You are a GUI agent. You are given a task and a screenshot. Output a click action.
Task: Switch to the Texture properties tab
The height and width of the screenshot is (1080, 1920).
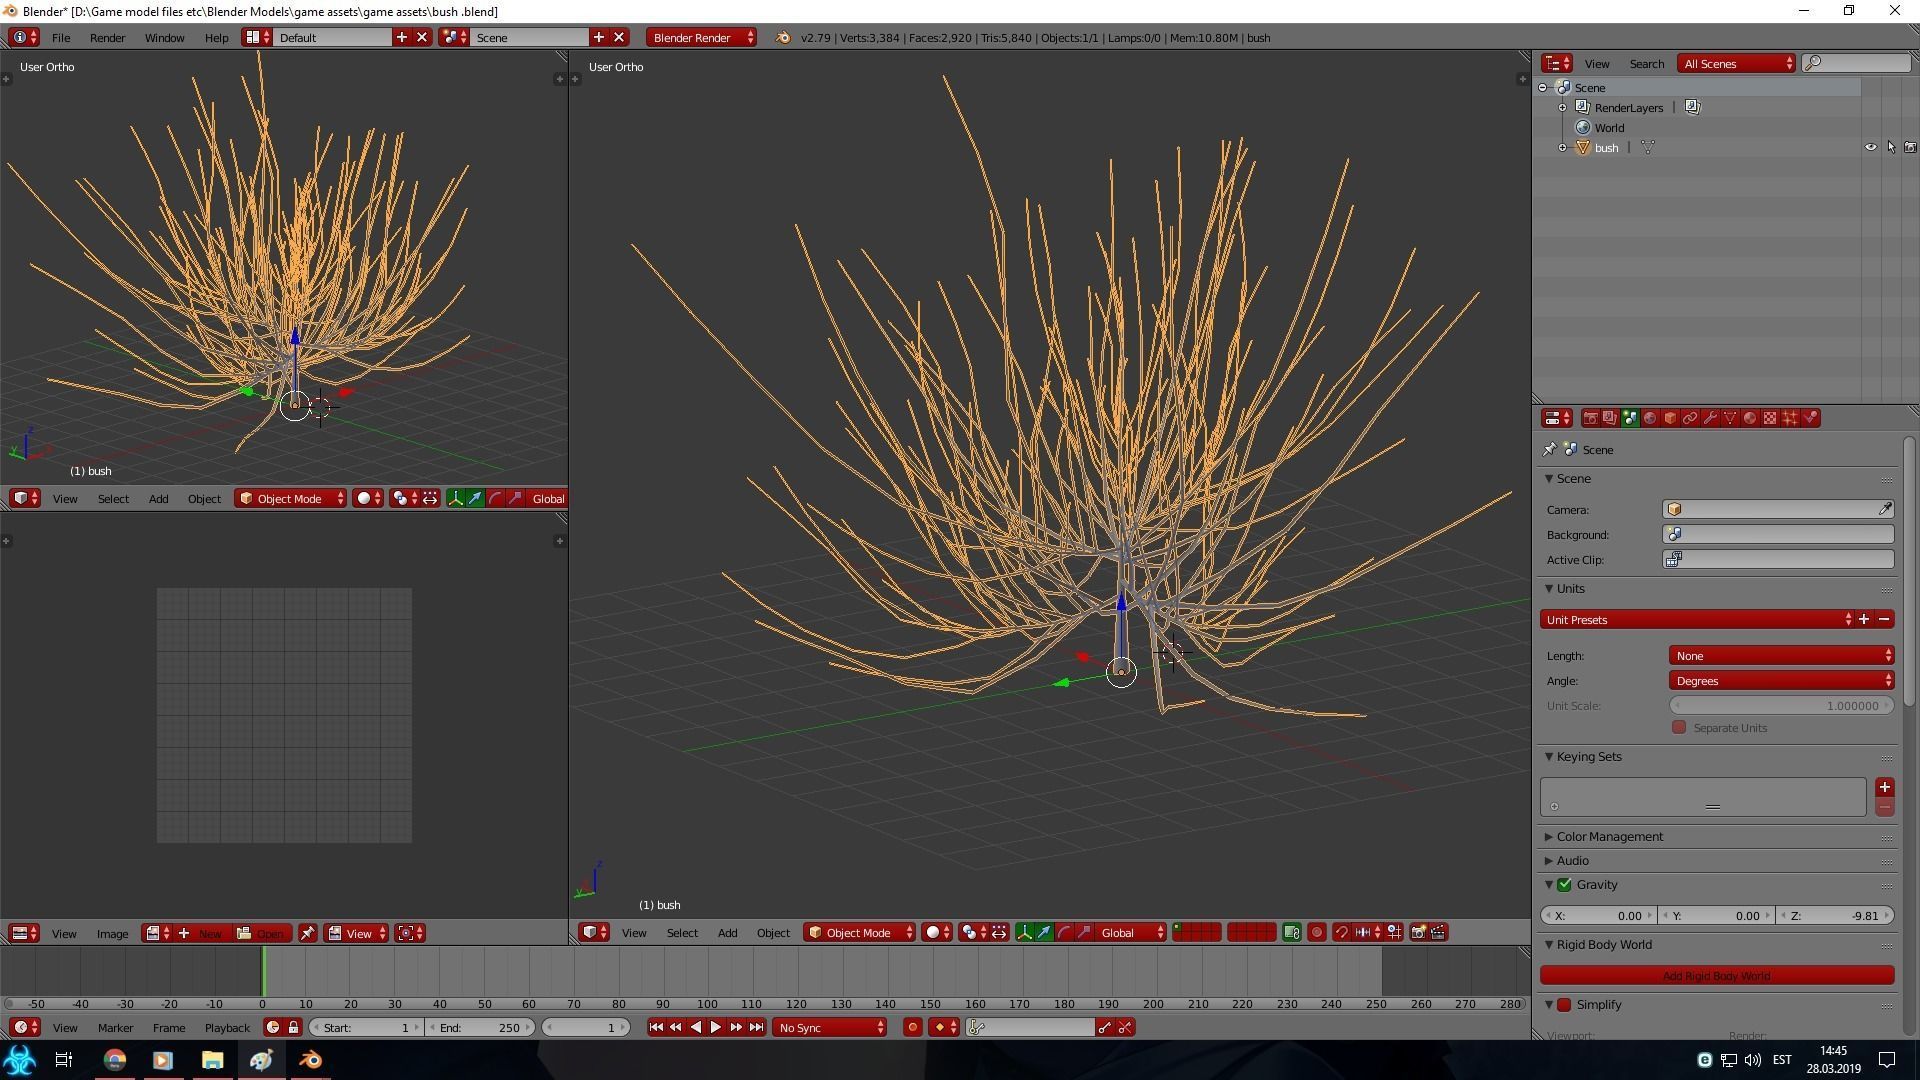tap(1771, 417)
